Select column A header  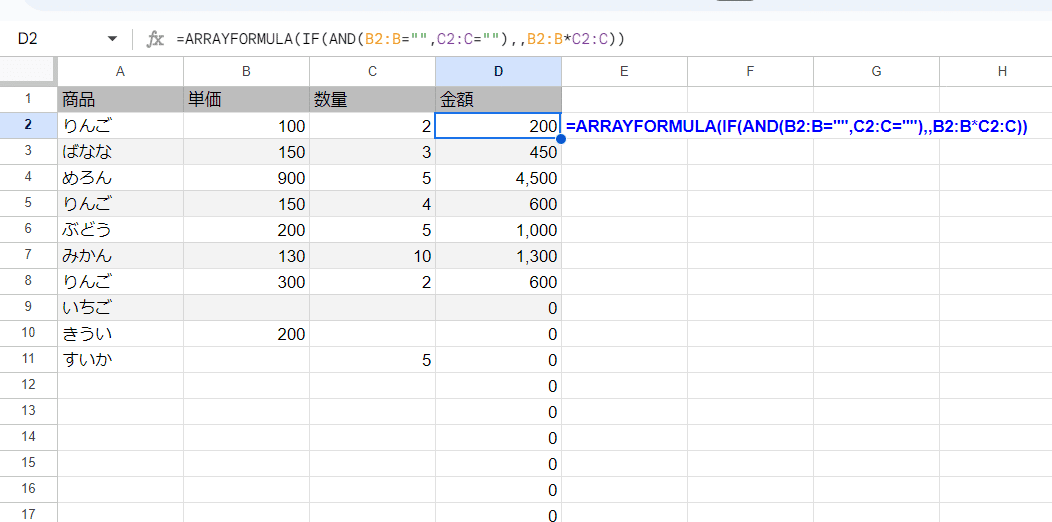pos(121,72)
